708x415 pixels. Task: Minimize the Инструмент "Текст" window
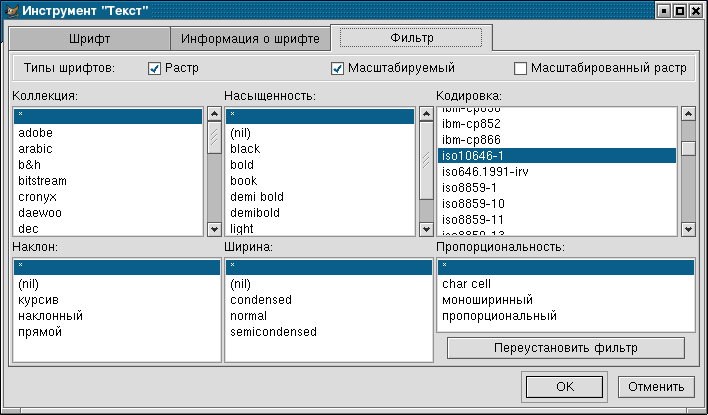[x=664, y=11]
